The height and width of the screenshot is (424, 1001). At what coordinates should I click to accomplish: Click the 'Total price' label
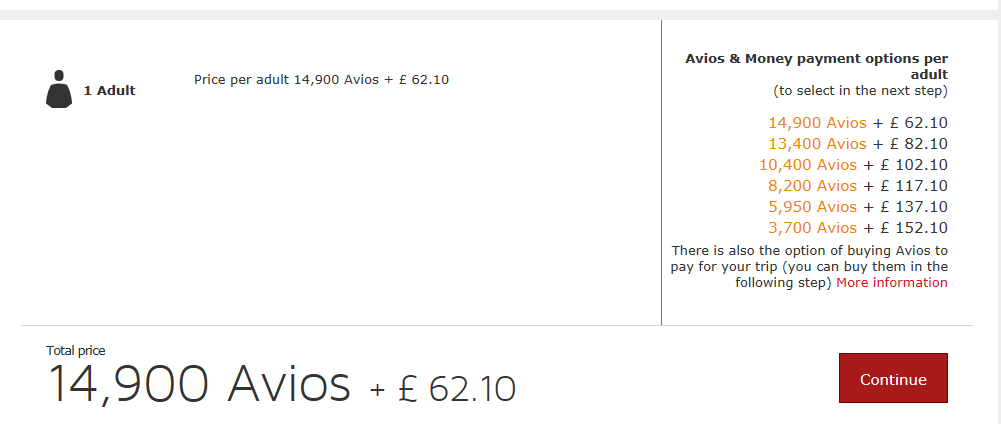[76, 350]
